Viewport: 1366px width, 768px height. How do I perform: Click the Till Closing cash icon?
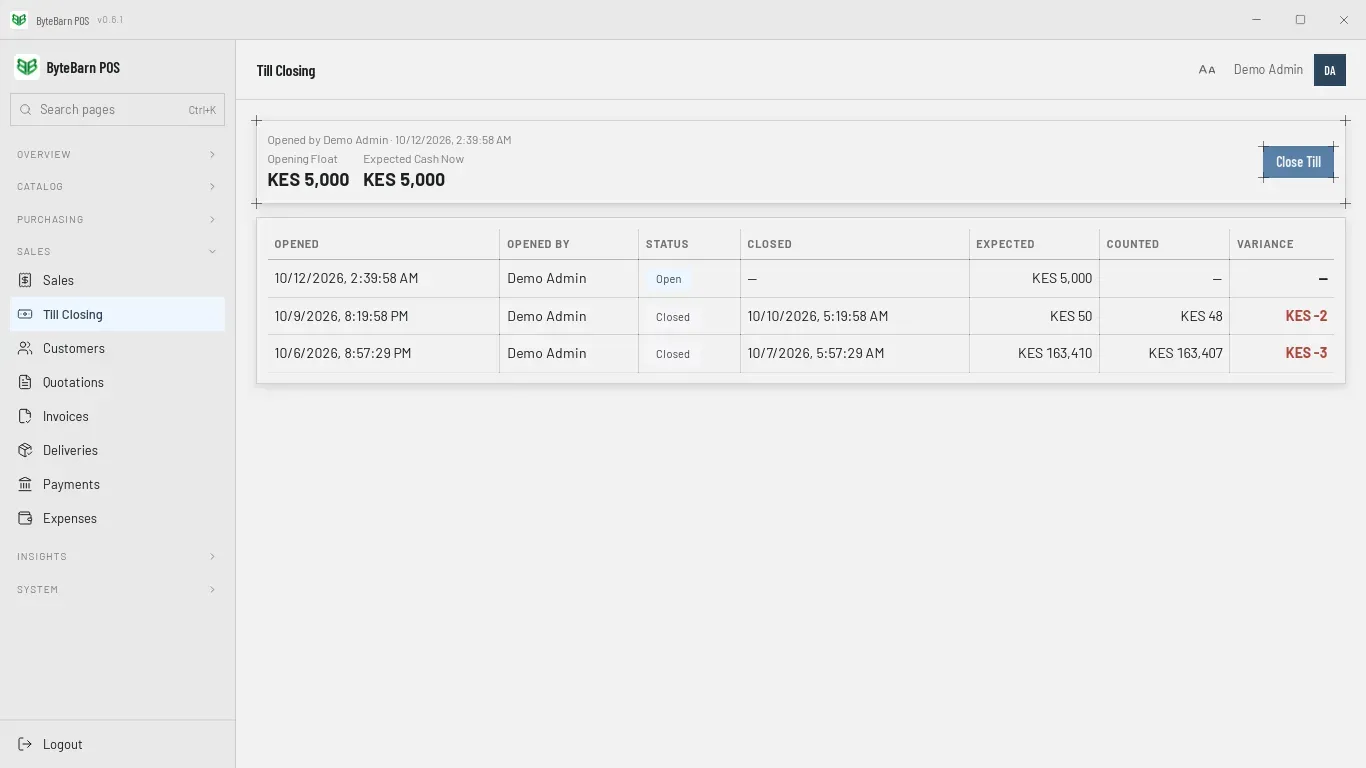pyautogui.click(x=25, y=314)
